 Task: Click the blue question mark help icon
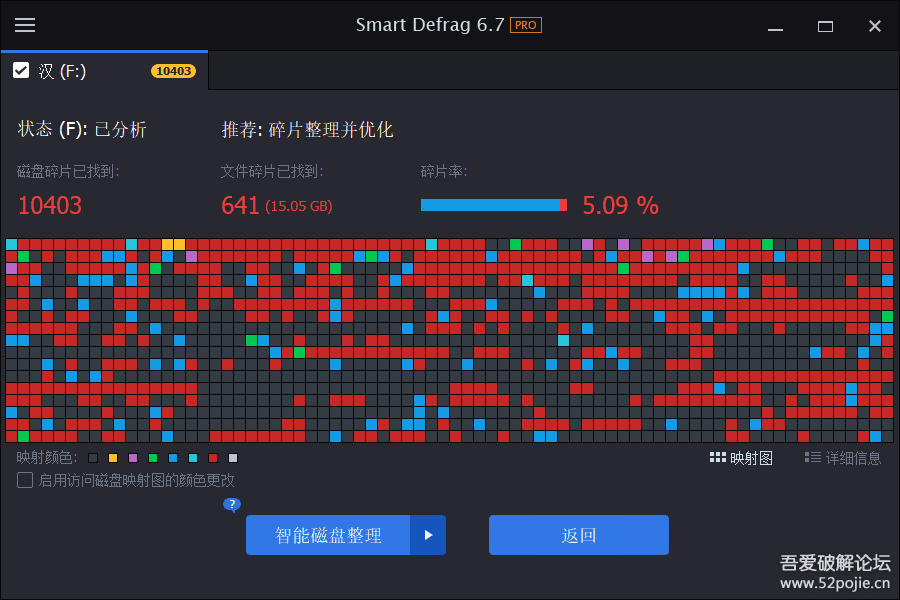point(231,505)
